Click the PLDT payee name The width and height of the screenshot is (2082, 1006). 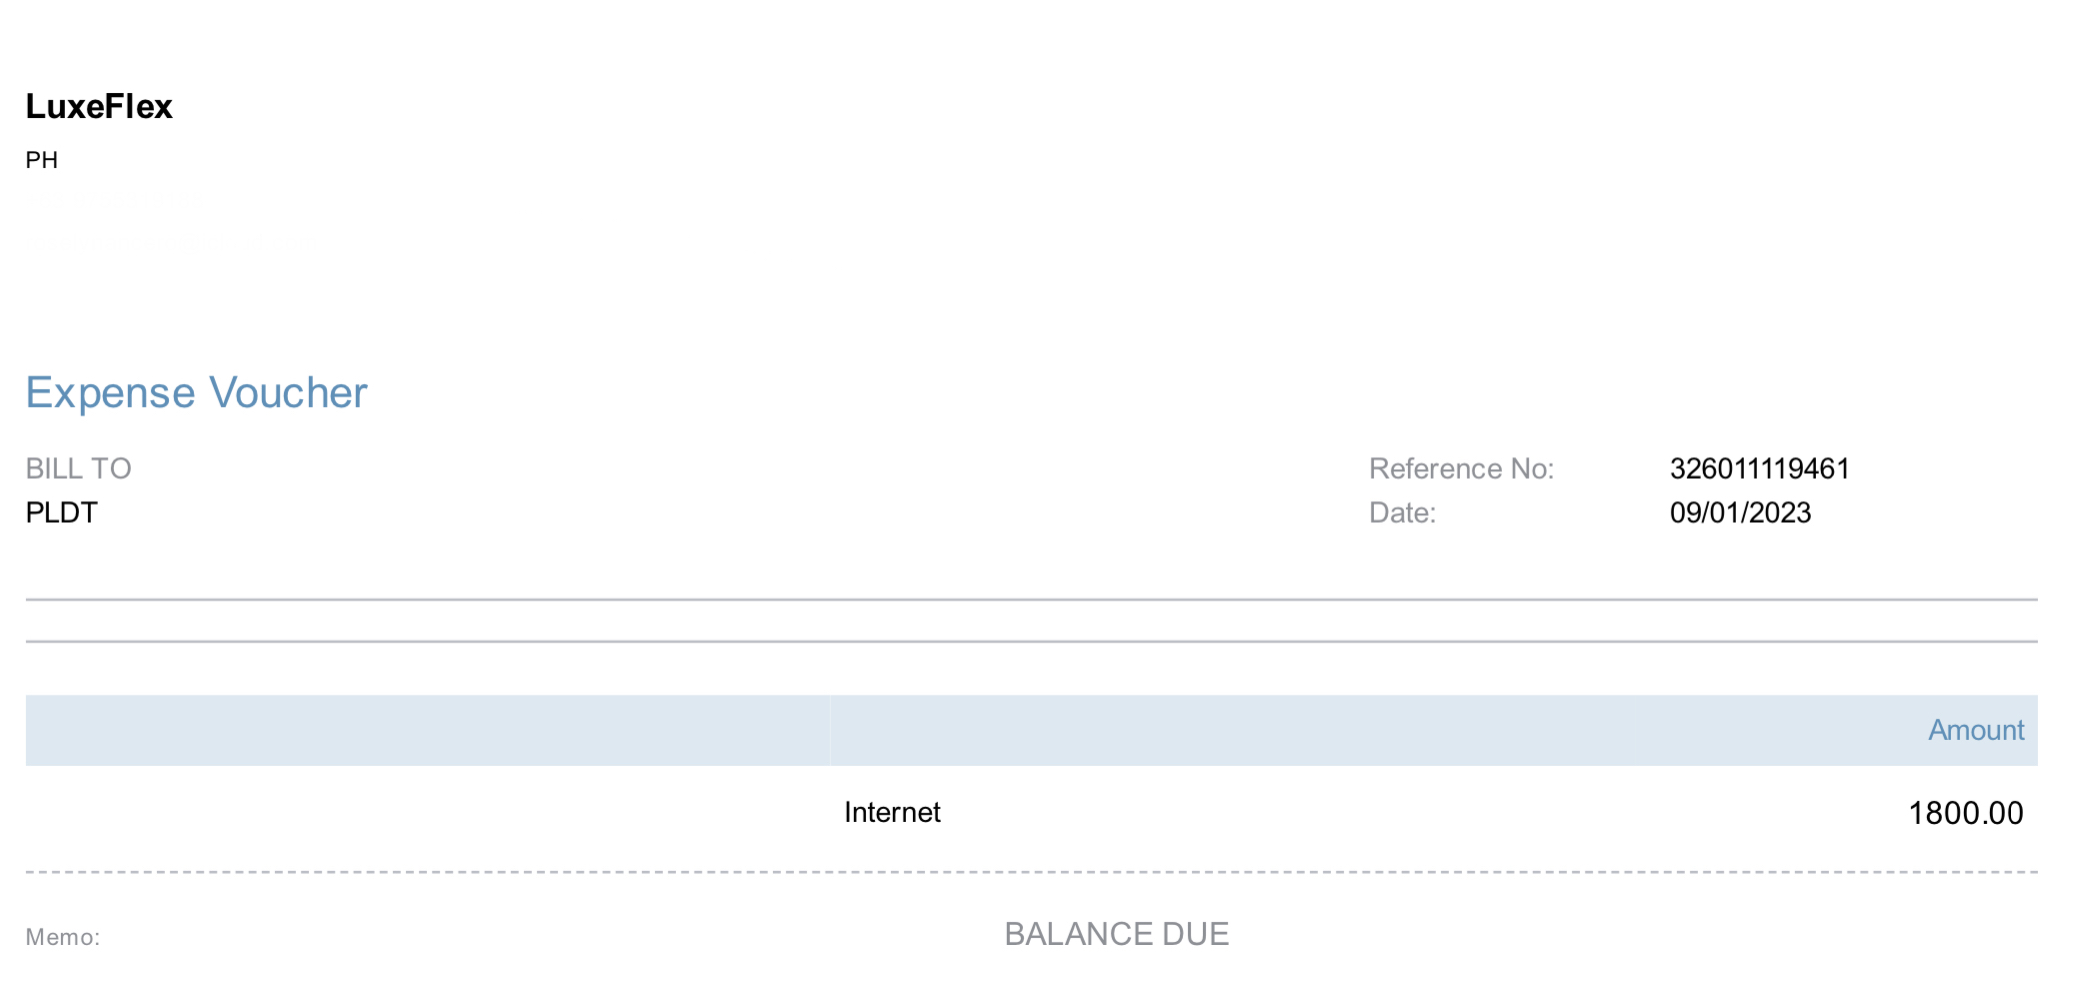pos(61,513)
